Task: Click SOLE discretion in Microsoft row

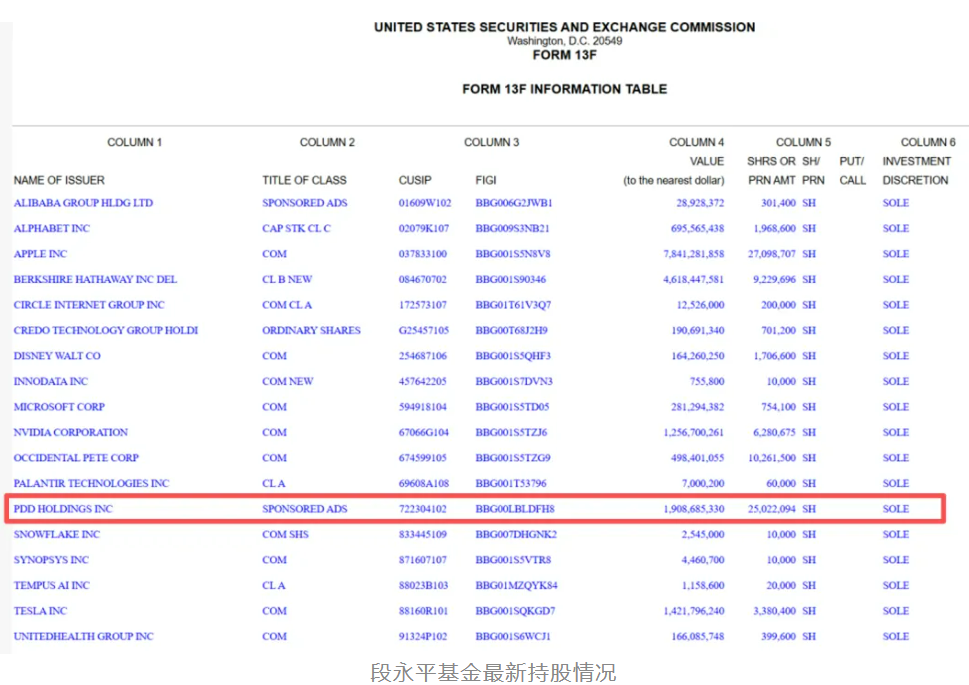Action: coord(895,407)
